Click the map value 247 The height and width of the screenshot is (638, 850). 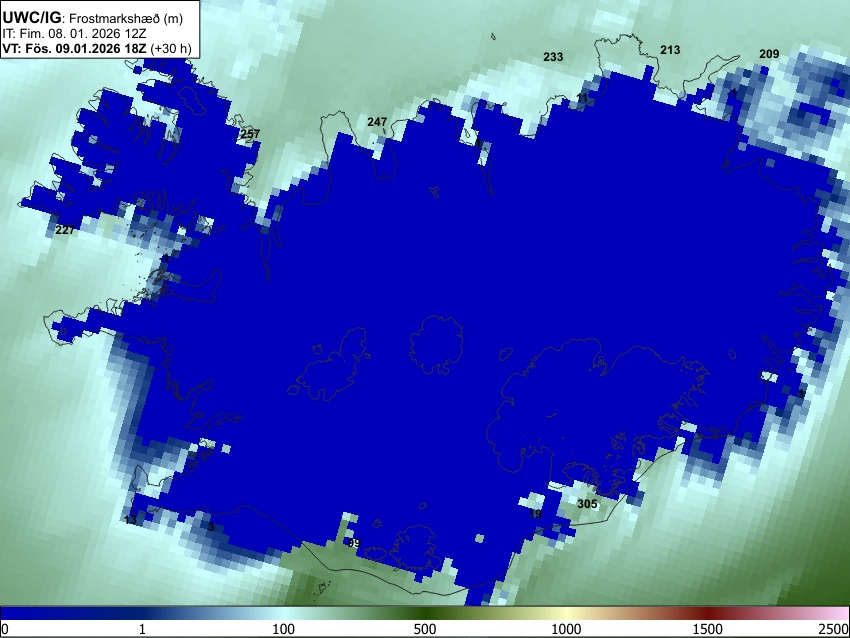point(377,122)
